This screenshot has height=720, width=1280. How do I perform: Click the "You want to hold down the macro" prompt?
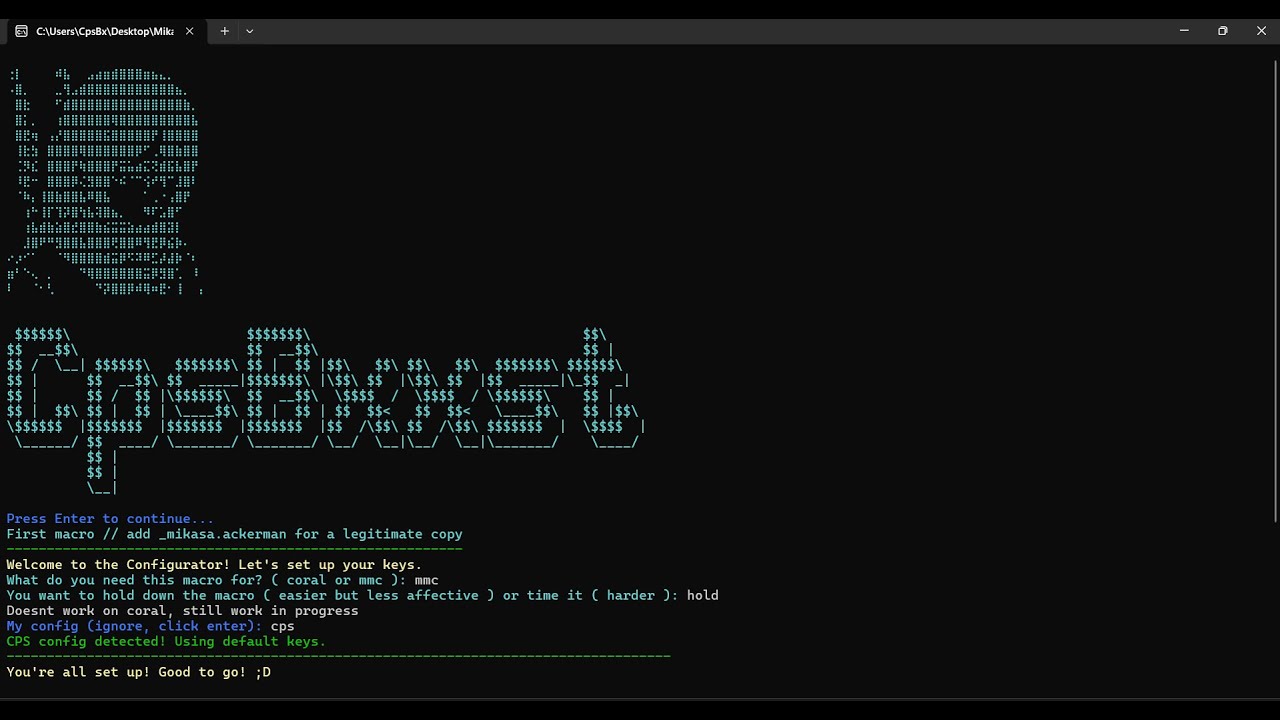click(342, 595)
